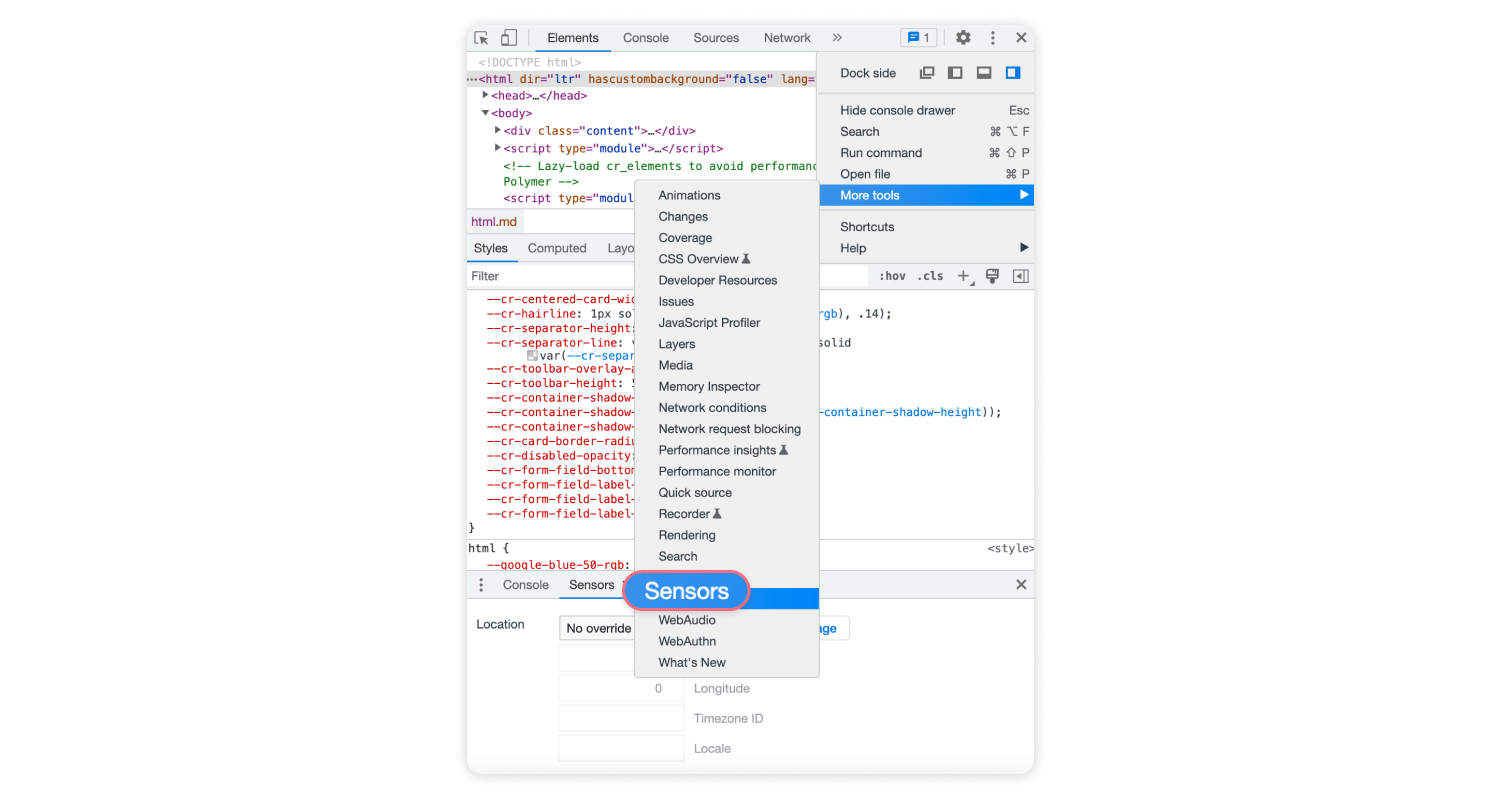
Task: Toggle element state with the :hov button
Action: [x=892, y=275]
